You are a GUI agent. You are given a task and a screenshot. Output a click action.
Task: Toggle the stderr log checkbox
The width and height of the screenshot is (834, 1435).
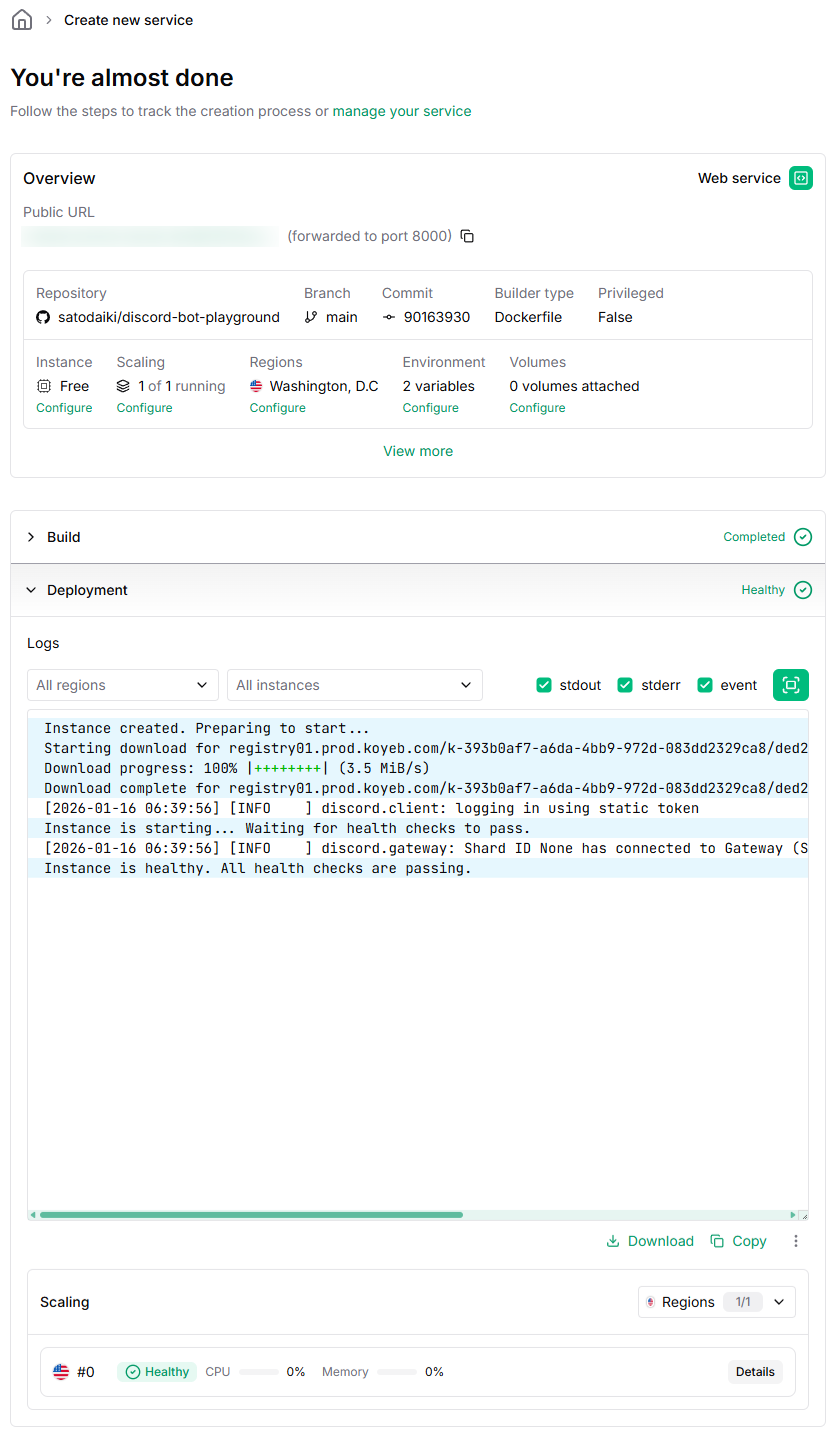pyautogui.click(x=625, y=685)
